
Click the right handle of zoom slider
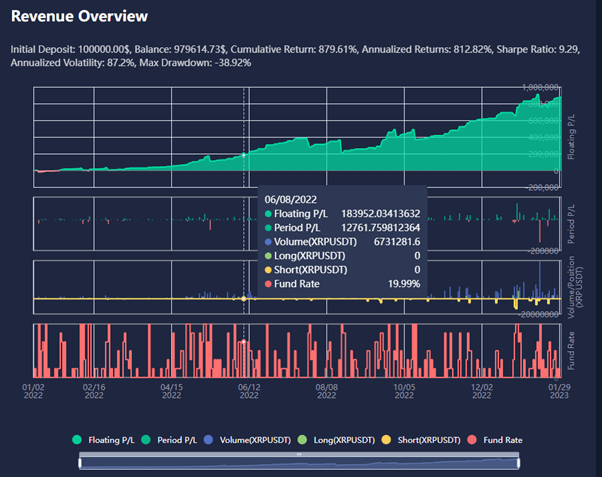tap(518, 461)
